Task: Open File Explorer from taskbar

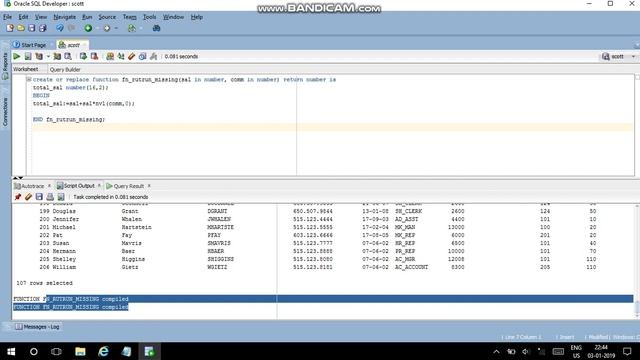Action: click(x=80, y=351)
